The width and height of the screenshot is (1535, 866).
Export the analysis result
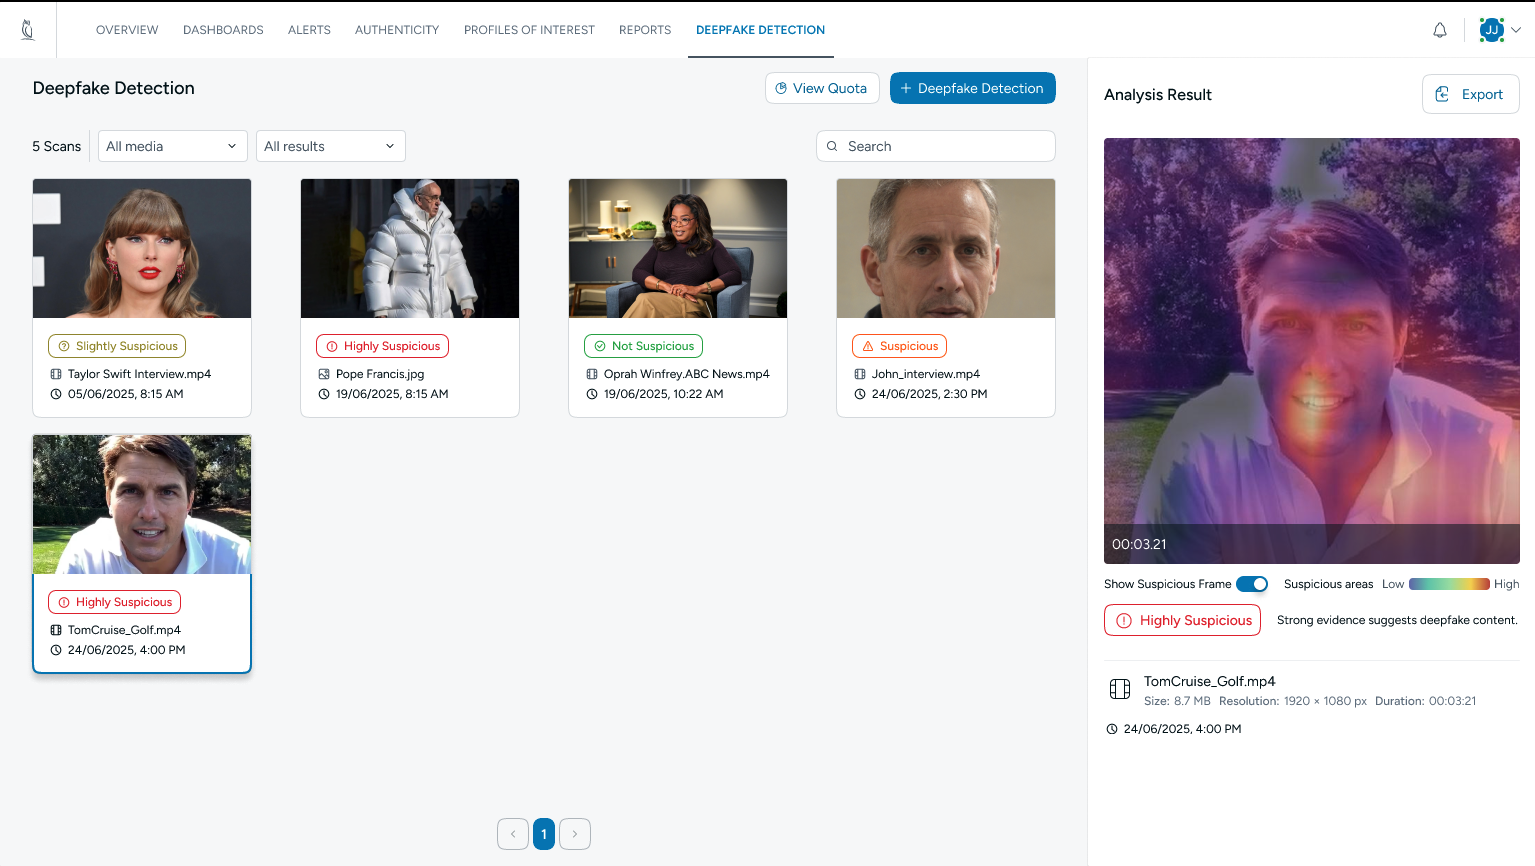click(1470, 94)
